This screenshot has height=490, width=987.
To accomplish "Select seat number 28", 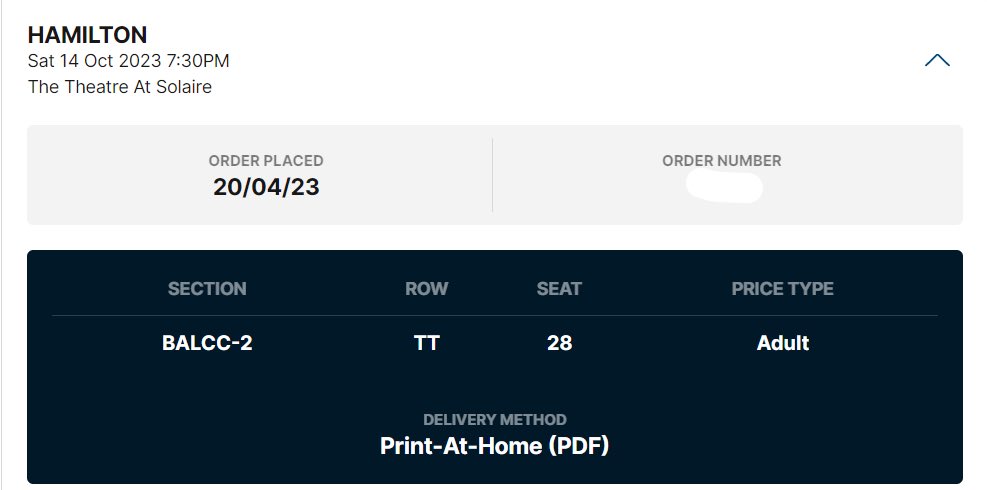I will pyautogui.click(x=559, y=343).
